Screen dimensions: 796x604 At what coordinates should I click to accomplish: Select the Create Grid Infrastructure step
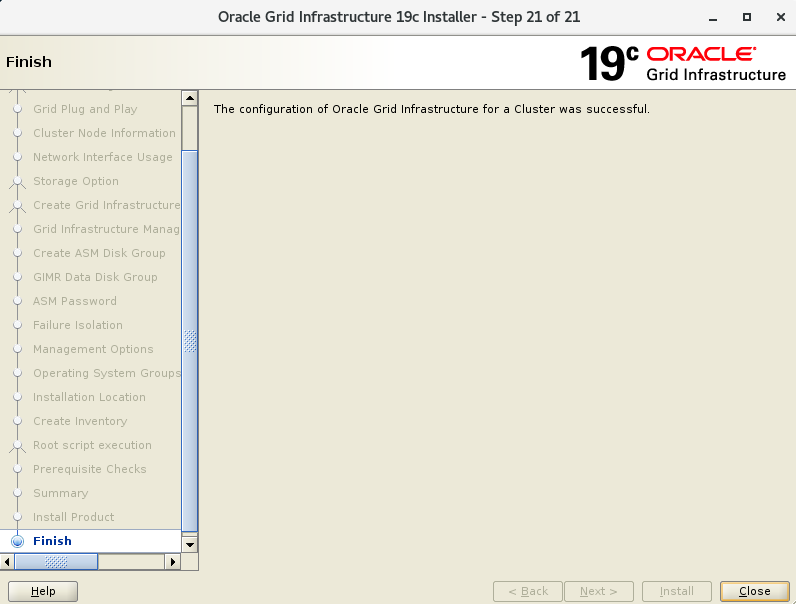(x=107, y=205)
